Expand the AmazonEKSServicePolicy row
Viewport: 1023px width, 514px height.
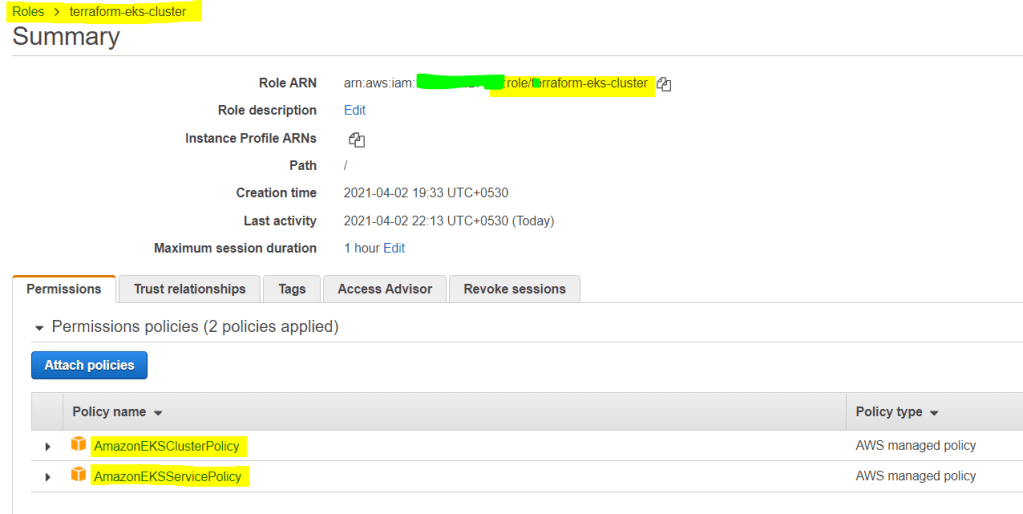pyautogui.click(x=47, y=477)
